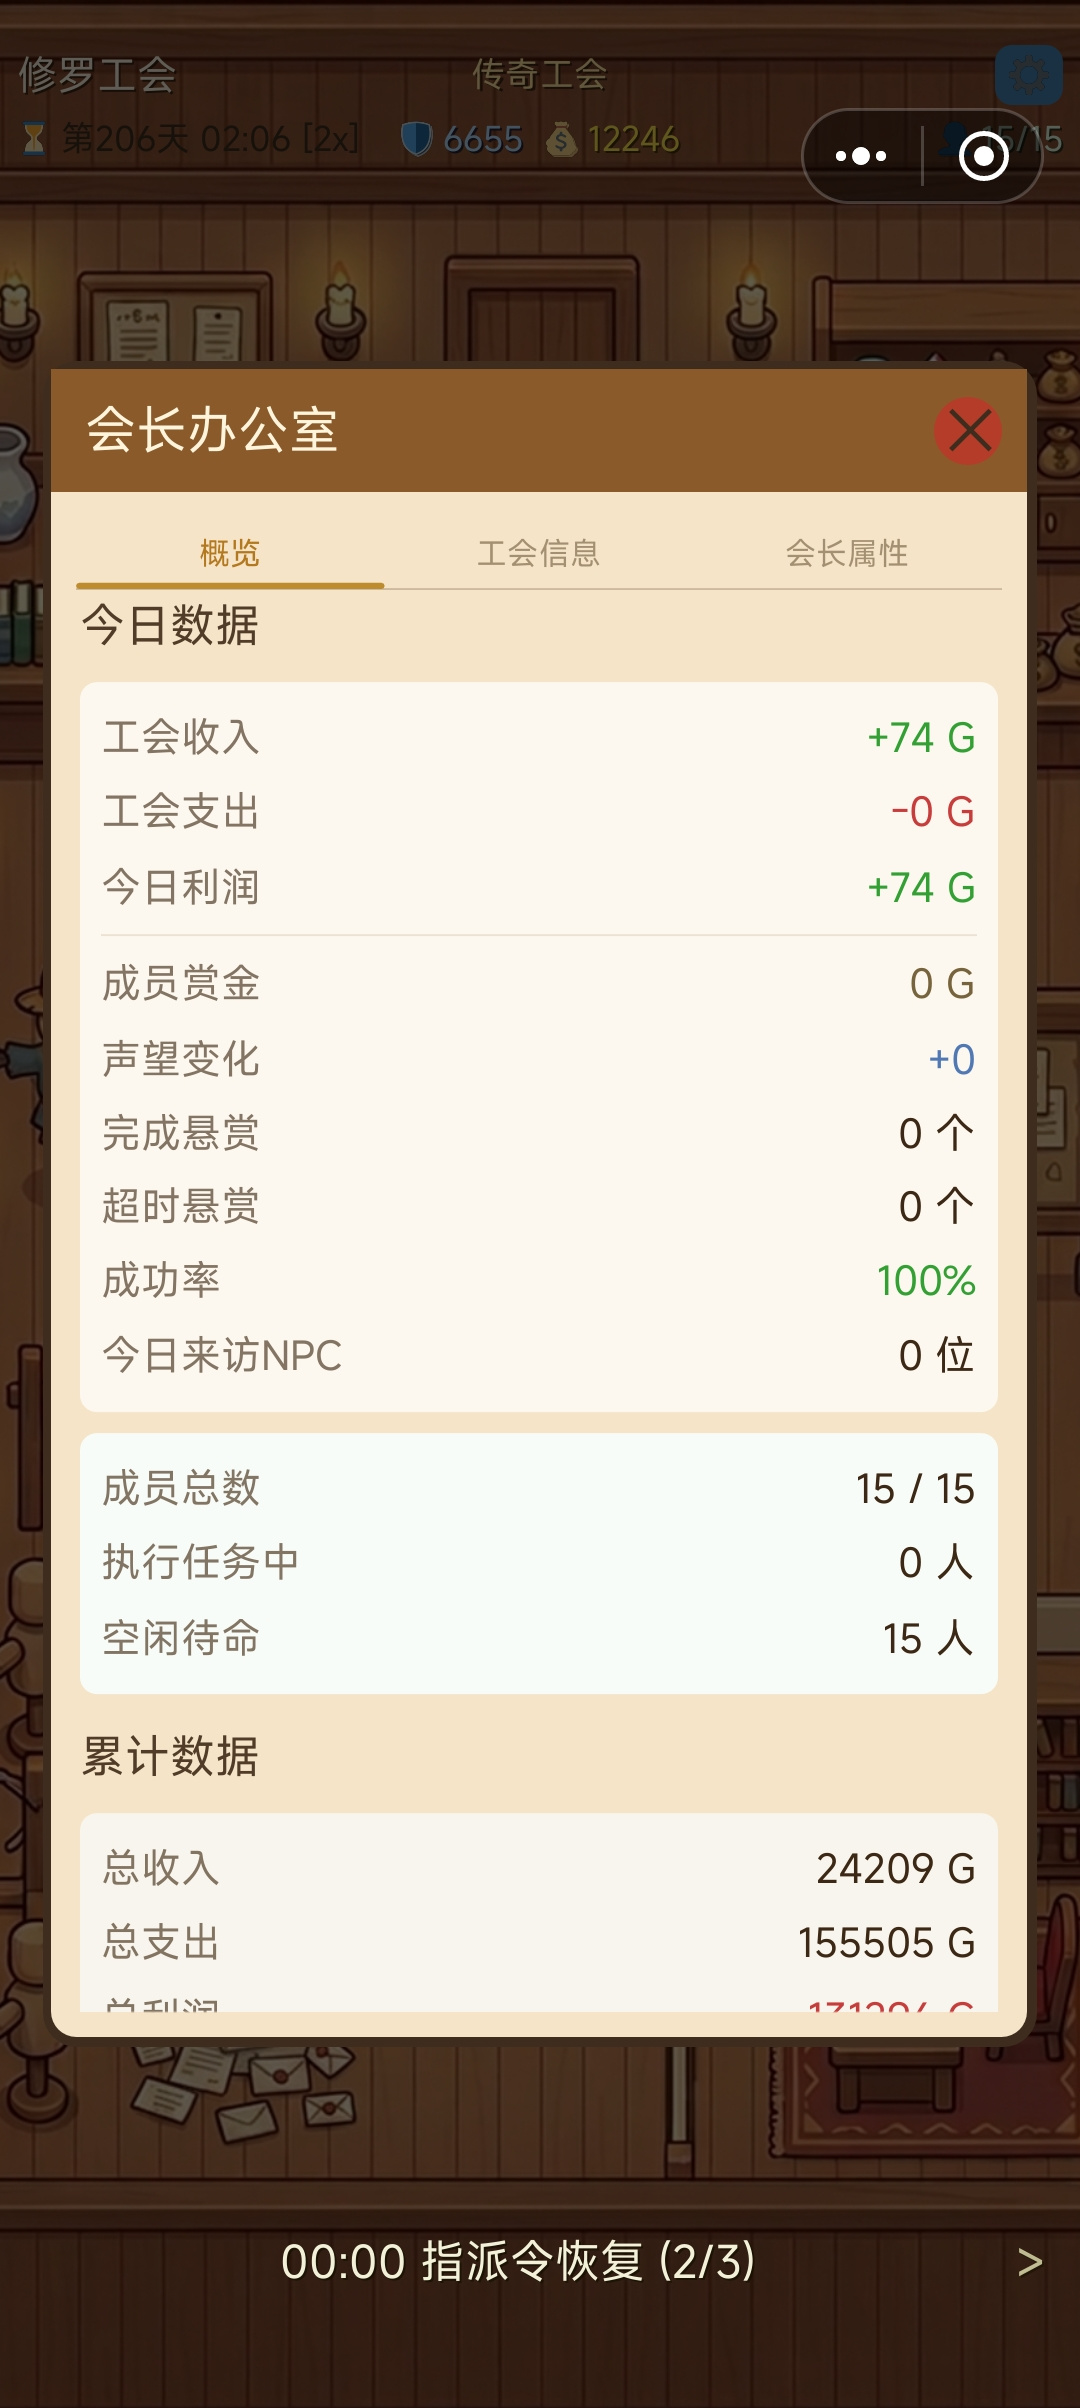Close the 会长办公室 dialog

(x=968, y=431)
